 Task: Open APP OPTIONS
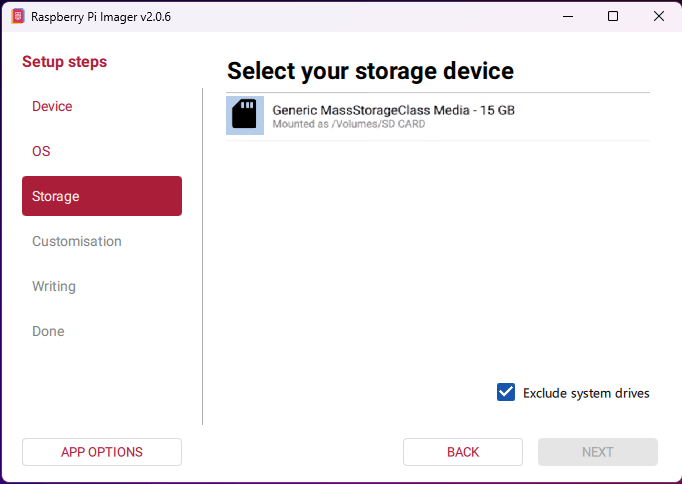click(102, 452)
